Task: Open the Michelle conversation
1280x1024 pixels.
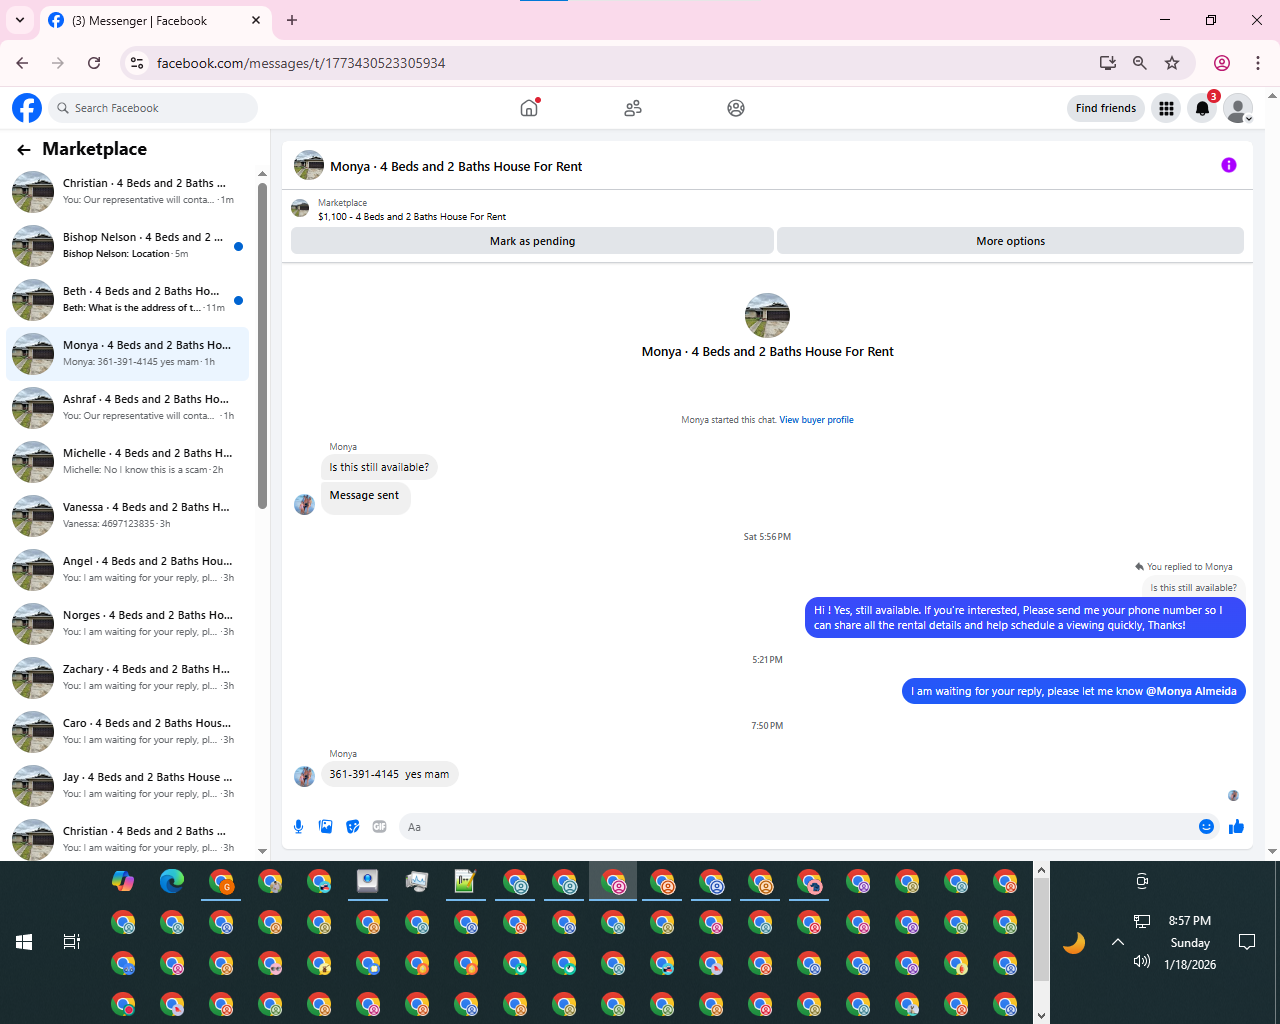Action: (x=127, y=462)
